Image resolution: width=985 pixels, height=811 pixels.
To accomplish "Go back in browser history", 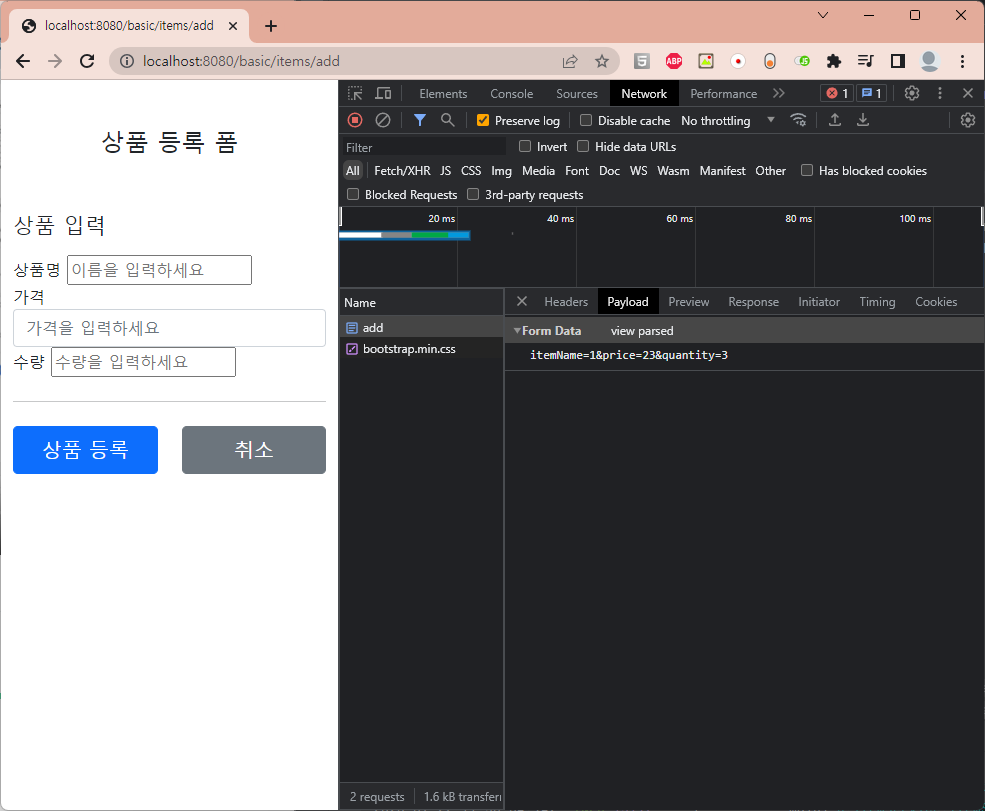I will coord(23,61).
